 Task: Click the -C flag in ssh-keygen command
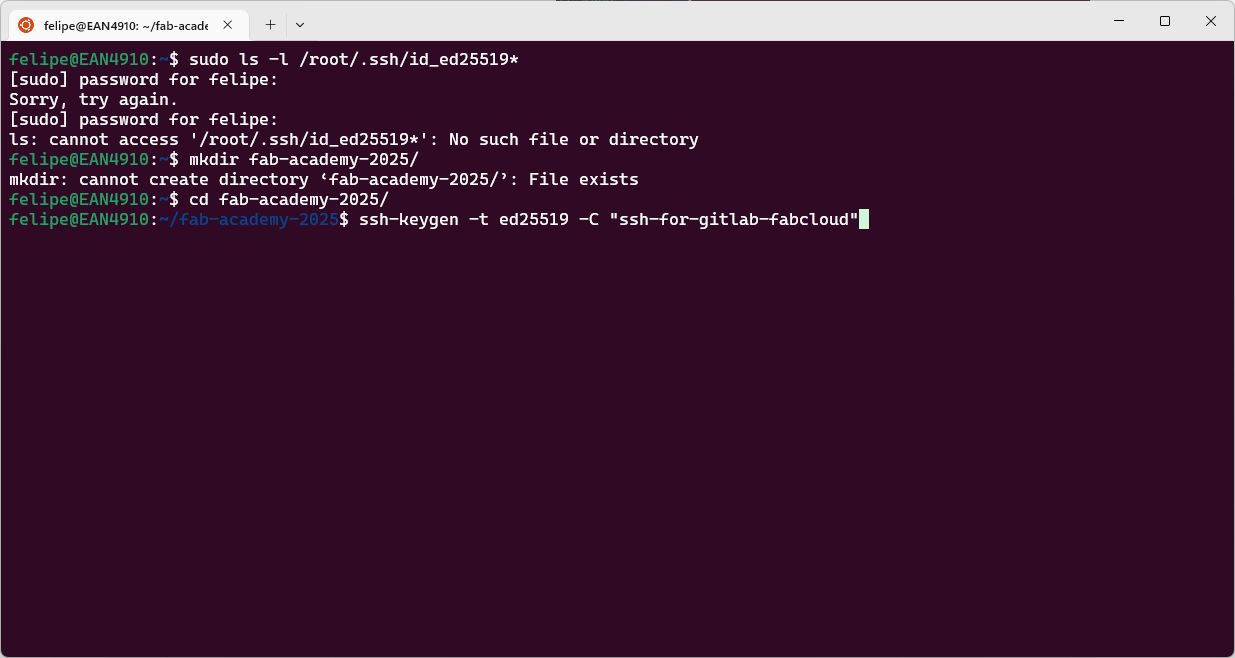click(x=589, y=219)
